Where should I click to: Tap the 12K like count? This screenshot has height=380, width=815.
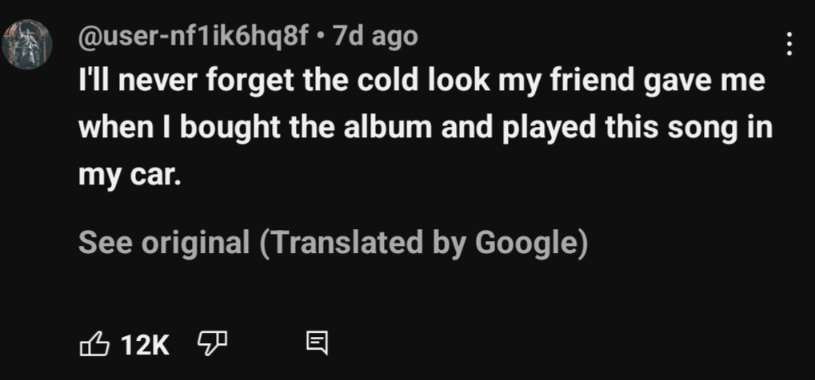[145, 345]
